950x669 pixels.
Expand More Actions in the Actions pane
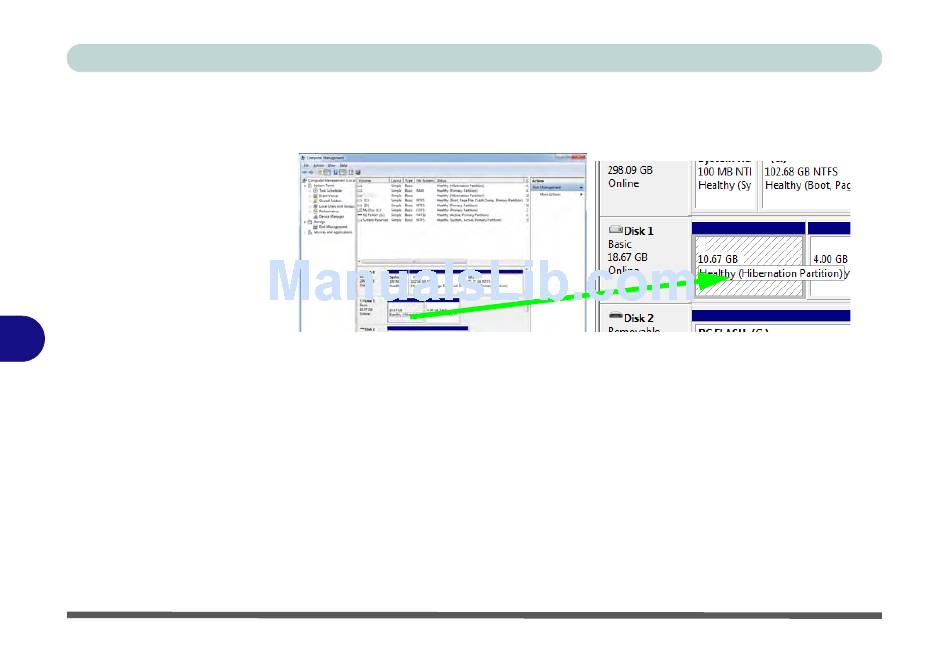pyautogui.click(x=581, y=194)
